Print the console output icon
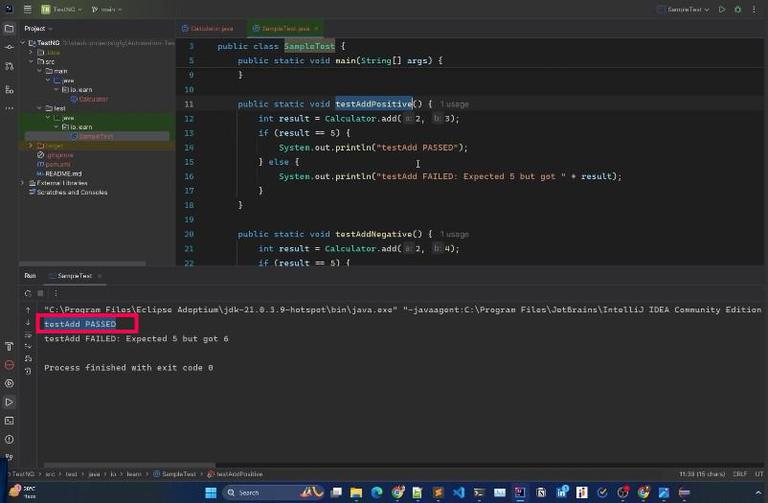The height and width of the screenshot is (503, 768). [x=28, y=359]
